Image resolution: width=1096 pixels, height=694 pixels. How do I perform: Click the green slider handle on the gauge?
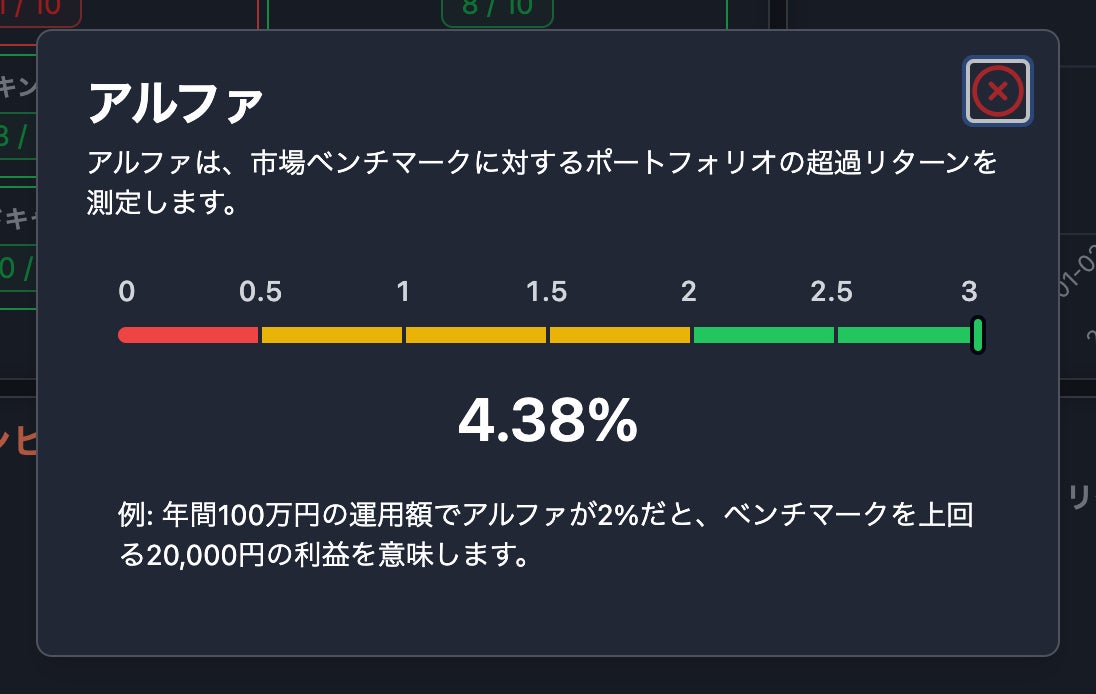(x=978, y=334)
